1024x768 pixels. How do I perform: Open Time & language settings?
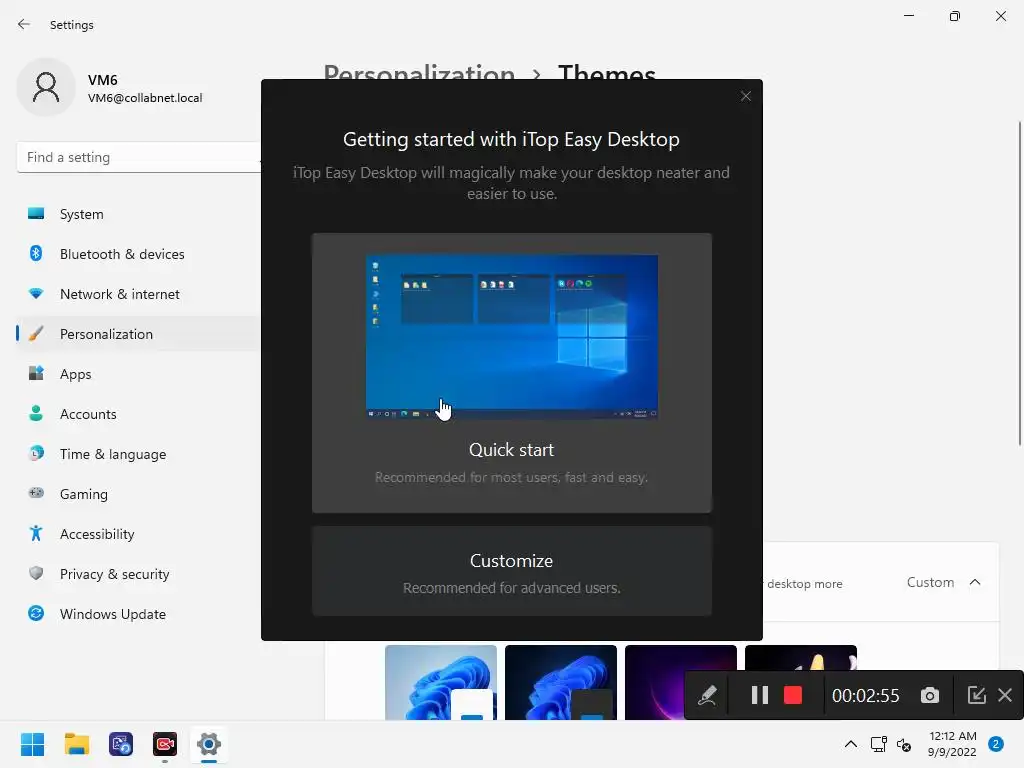[139, 454]
